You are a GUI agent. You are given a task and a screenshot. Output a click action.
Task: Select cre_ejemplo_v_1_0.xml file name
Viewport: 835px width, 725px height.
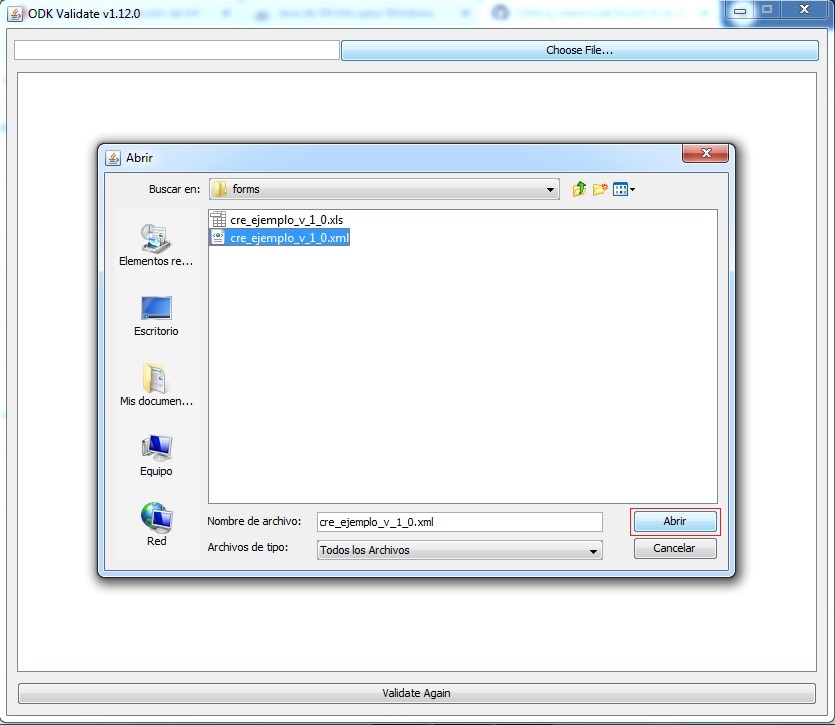[290, 238]
